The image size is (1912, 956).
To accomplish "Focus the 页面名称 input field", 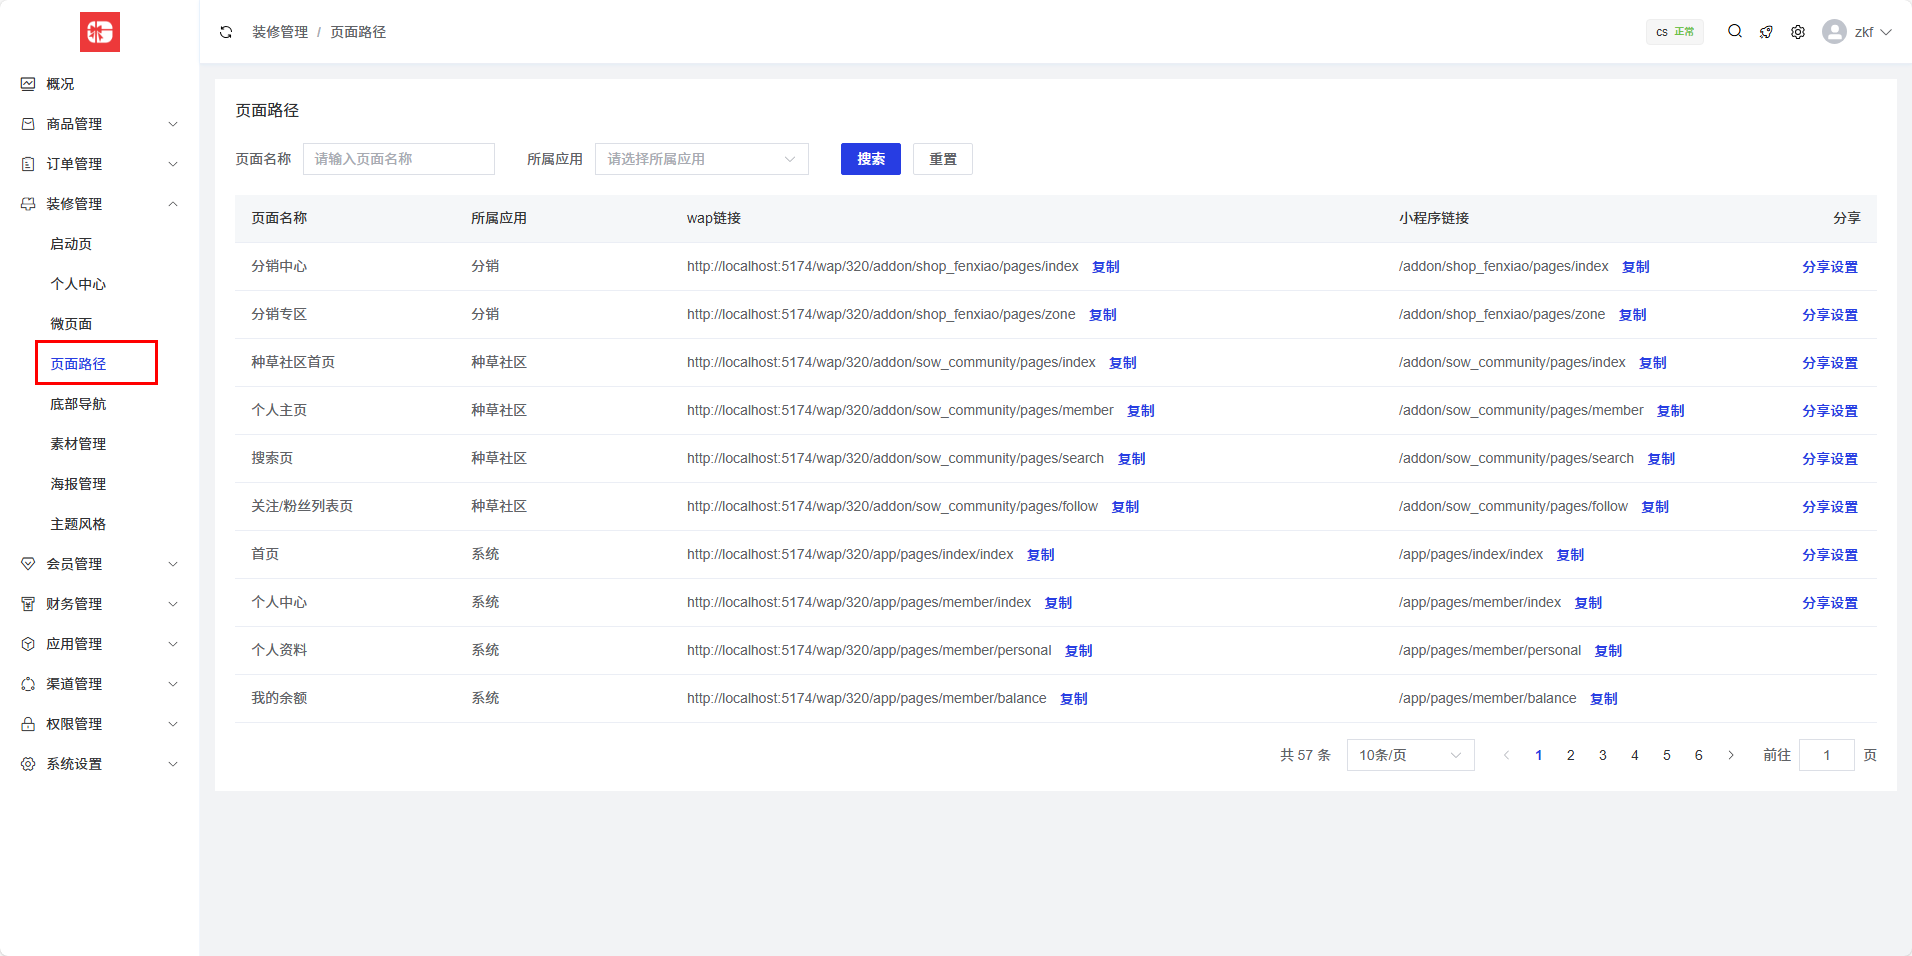I will tap(398, 159).
